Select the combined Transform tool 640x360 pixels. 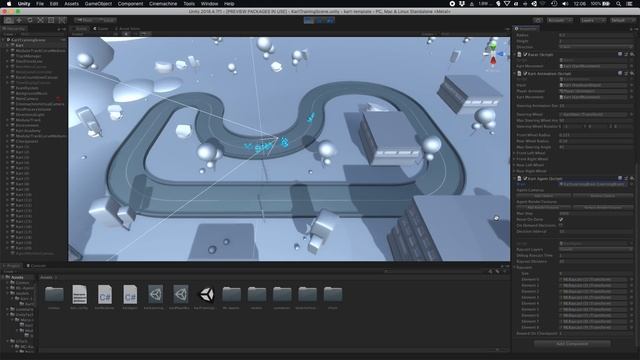pyautogui.click(x=62, y=20)
